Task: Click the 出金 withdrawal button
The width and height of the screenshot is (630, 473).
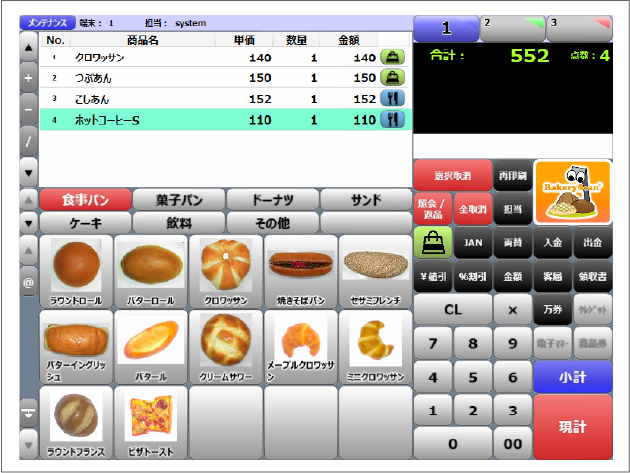Action: pos(593,242)
